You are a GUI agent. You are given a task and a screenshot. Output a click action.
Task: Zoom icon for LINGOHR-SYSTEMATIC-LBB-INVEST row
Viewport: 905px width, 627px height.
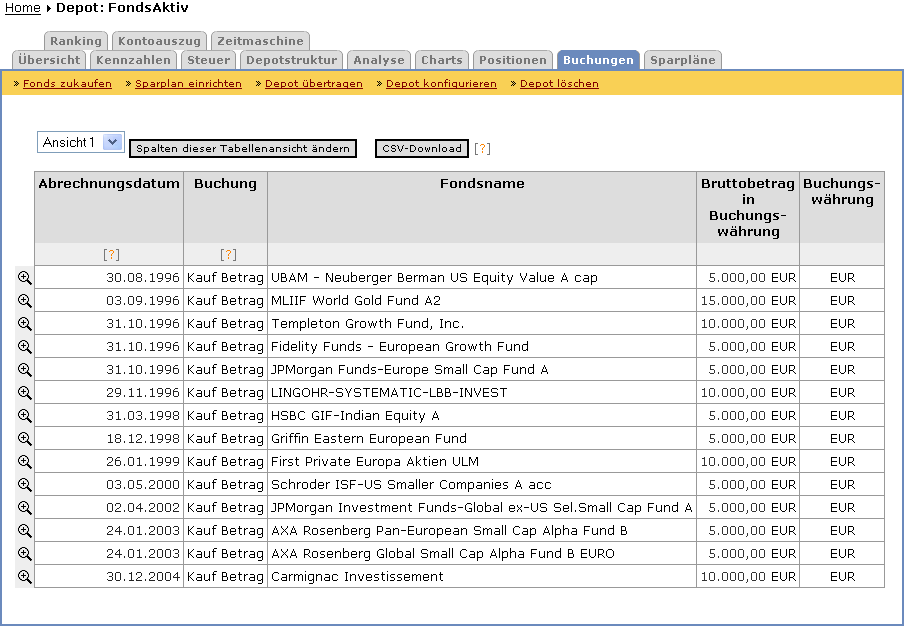pyautogui.click(x=25, y=393)
